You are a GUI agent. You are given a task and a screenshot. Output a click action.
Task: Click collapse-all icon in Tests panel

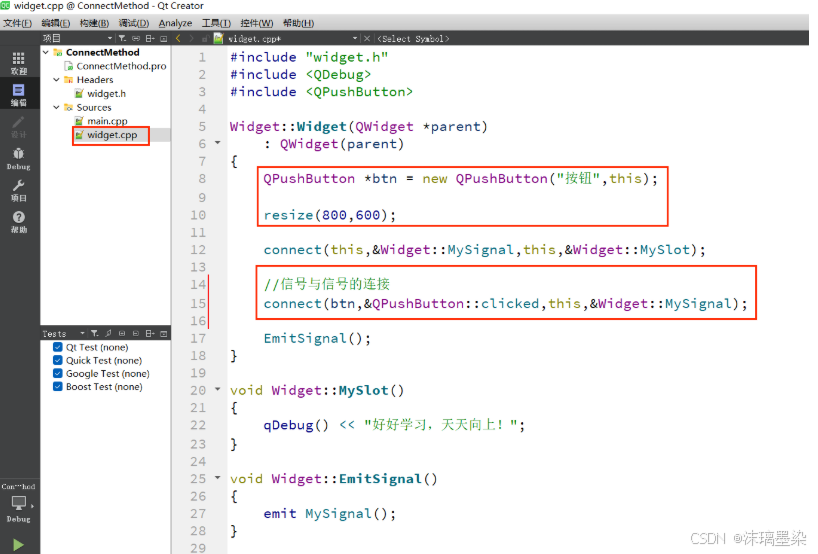136,333
